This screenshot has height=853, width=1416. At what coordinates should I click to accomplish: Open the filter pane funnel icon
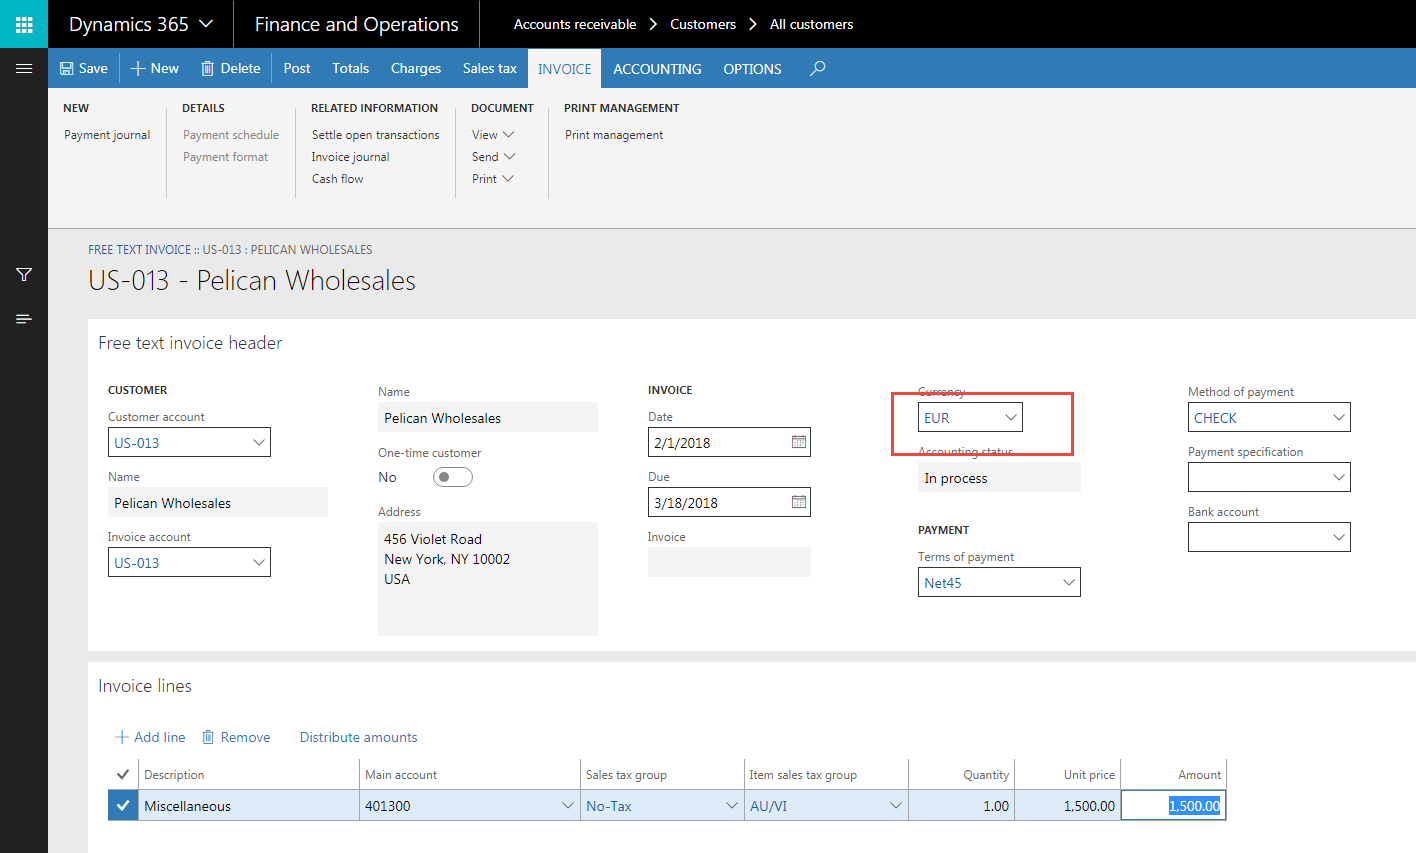(x=24, y=275)
